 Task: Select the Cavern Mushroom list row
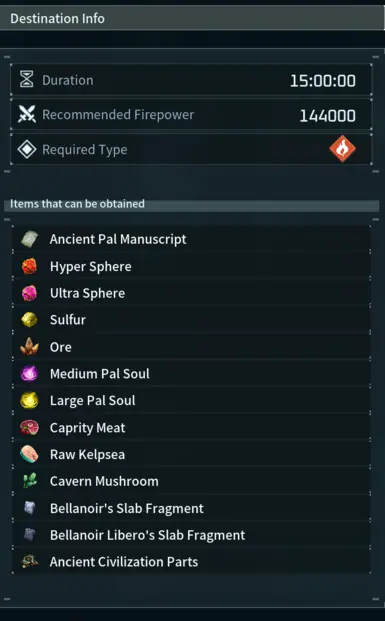coord(192,481)
